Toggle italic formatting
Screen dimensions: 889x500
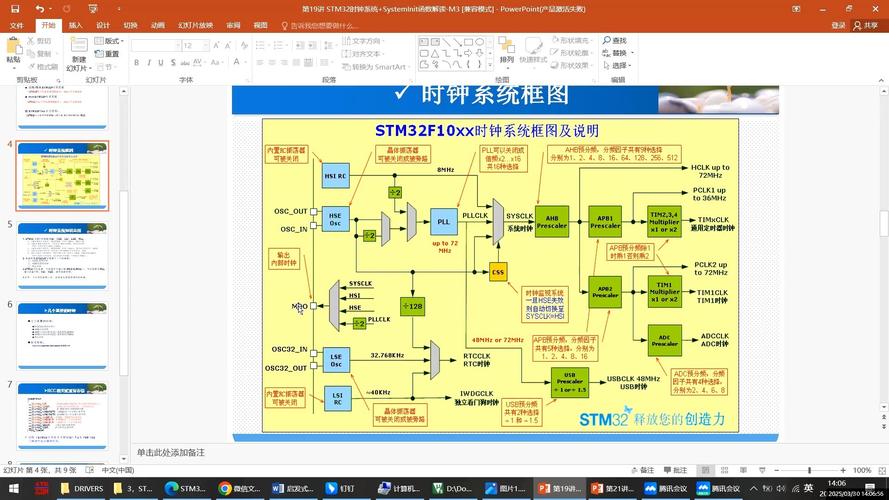149,62
